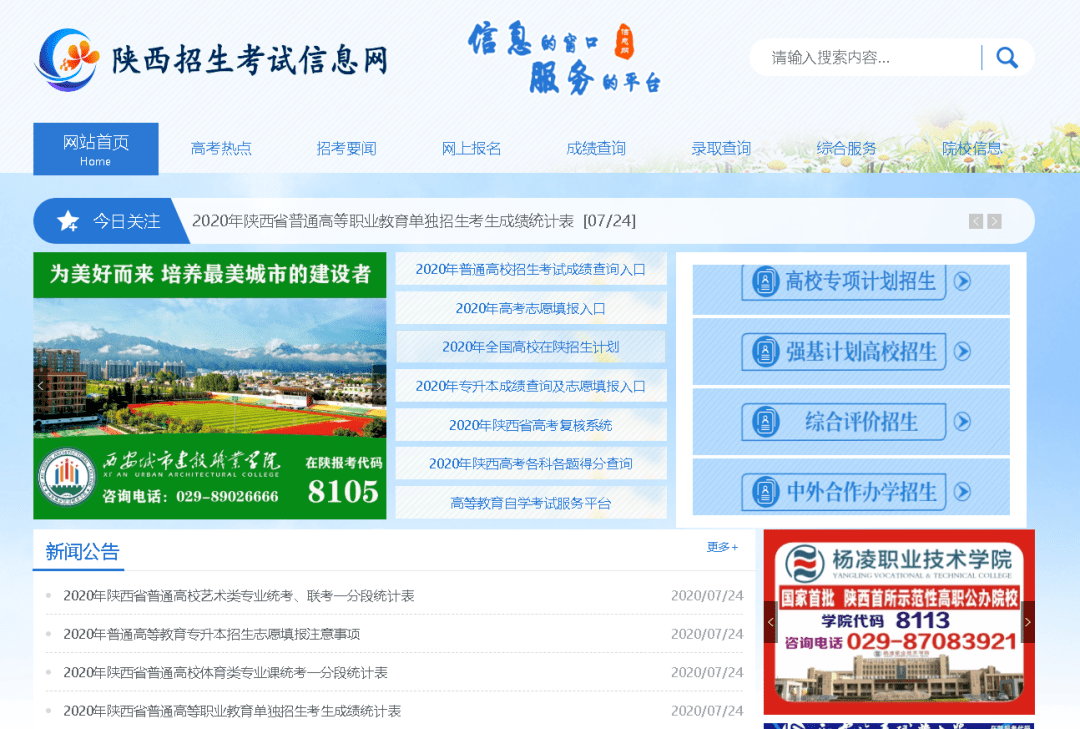Select the 录取查询 navigation item

[x=721, y=149]
